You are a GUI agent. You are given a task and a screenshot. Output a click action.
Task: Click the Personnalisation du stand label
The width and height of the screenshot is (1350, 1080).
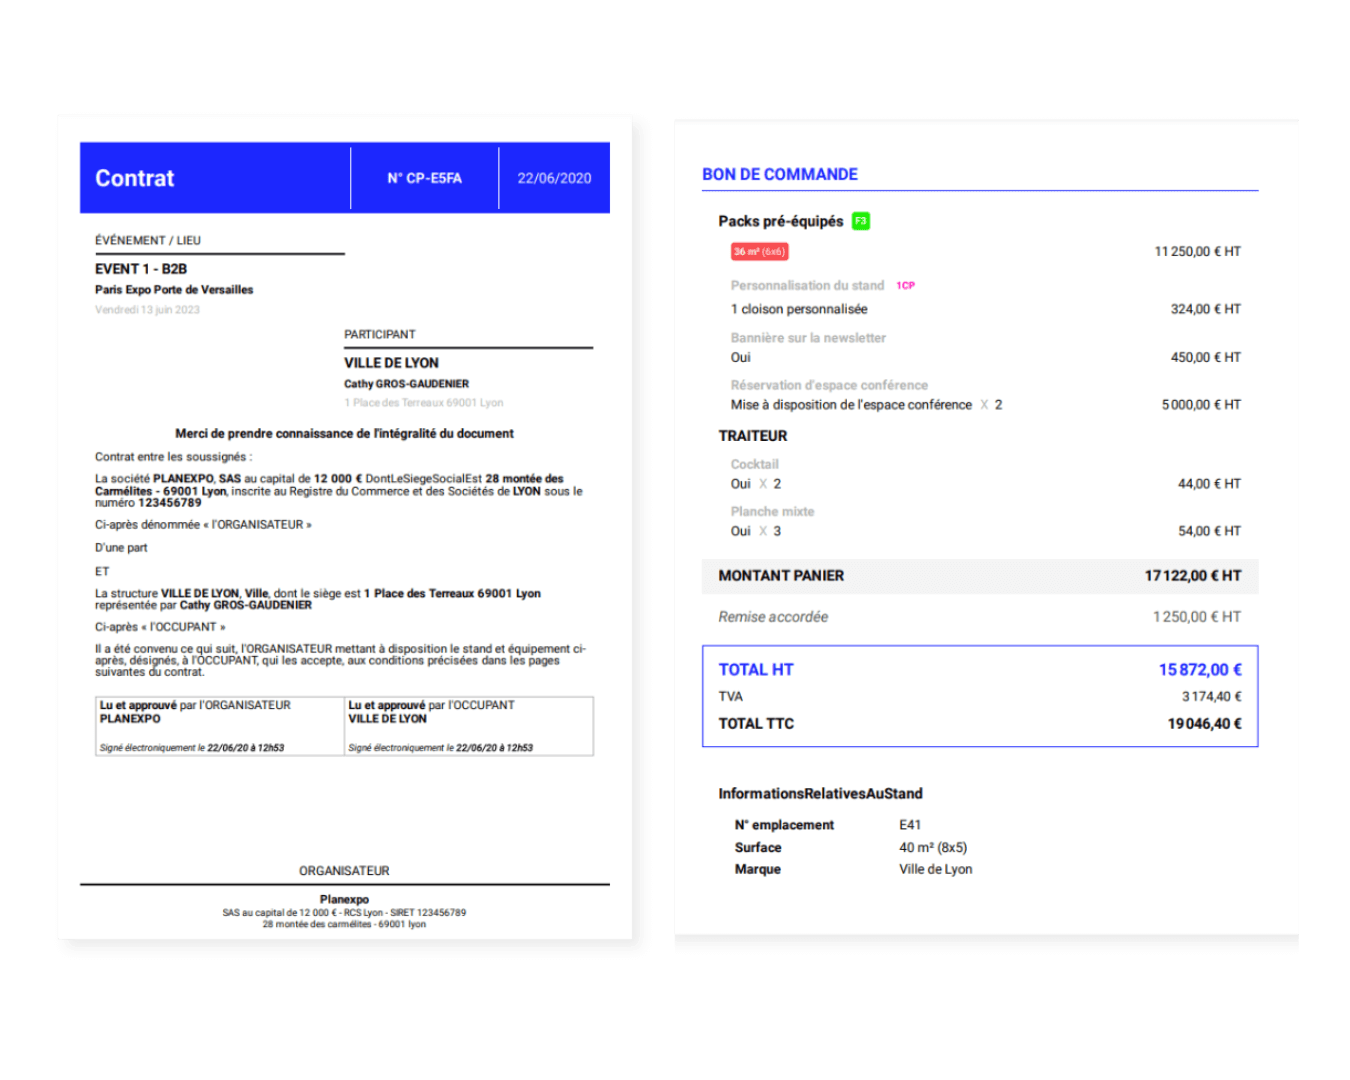[807, 286]
